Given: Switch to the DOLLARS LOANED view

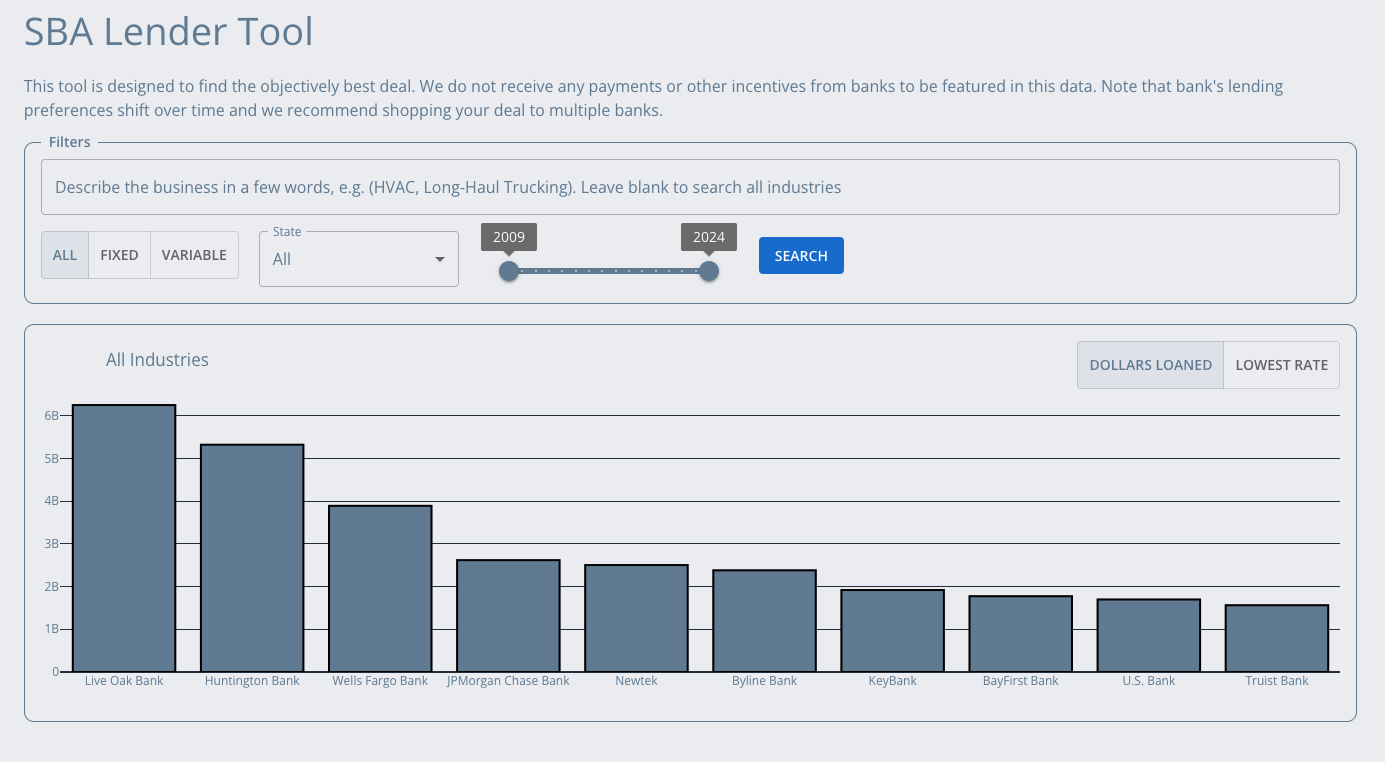Looking at the screenshot, I should point(1150,365).
